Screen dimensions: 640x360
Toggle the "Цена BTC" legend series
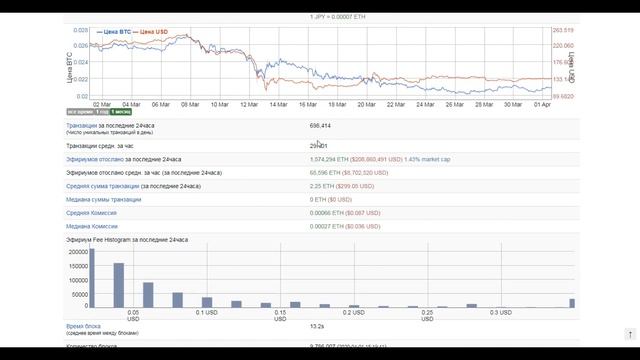tap(114, 32)
